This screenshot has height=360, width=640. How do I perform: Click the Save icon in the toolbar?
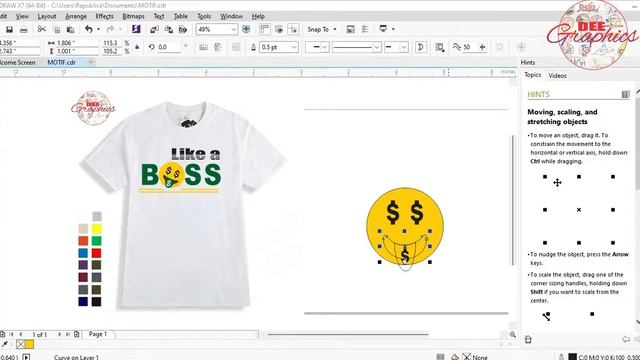click(x=9, y=29)
